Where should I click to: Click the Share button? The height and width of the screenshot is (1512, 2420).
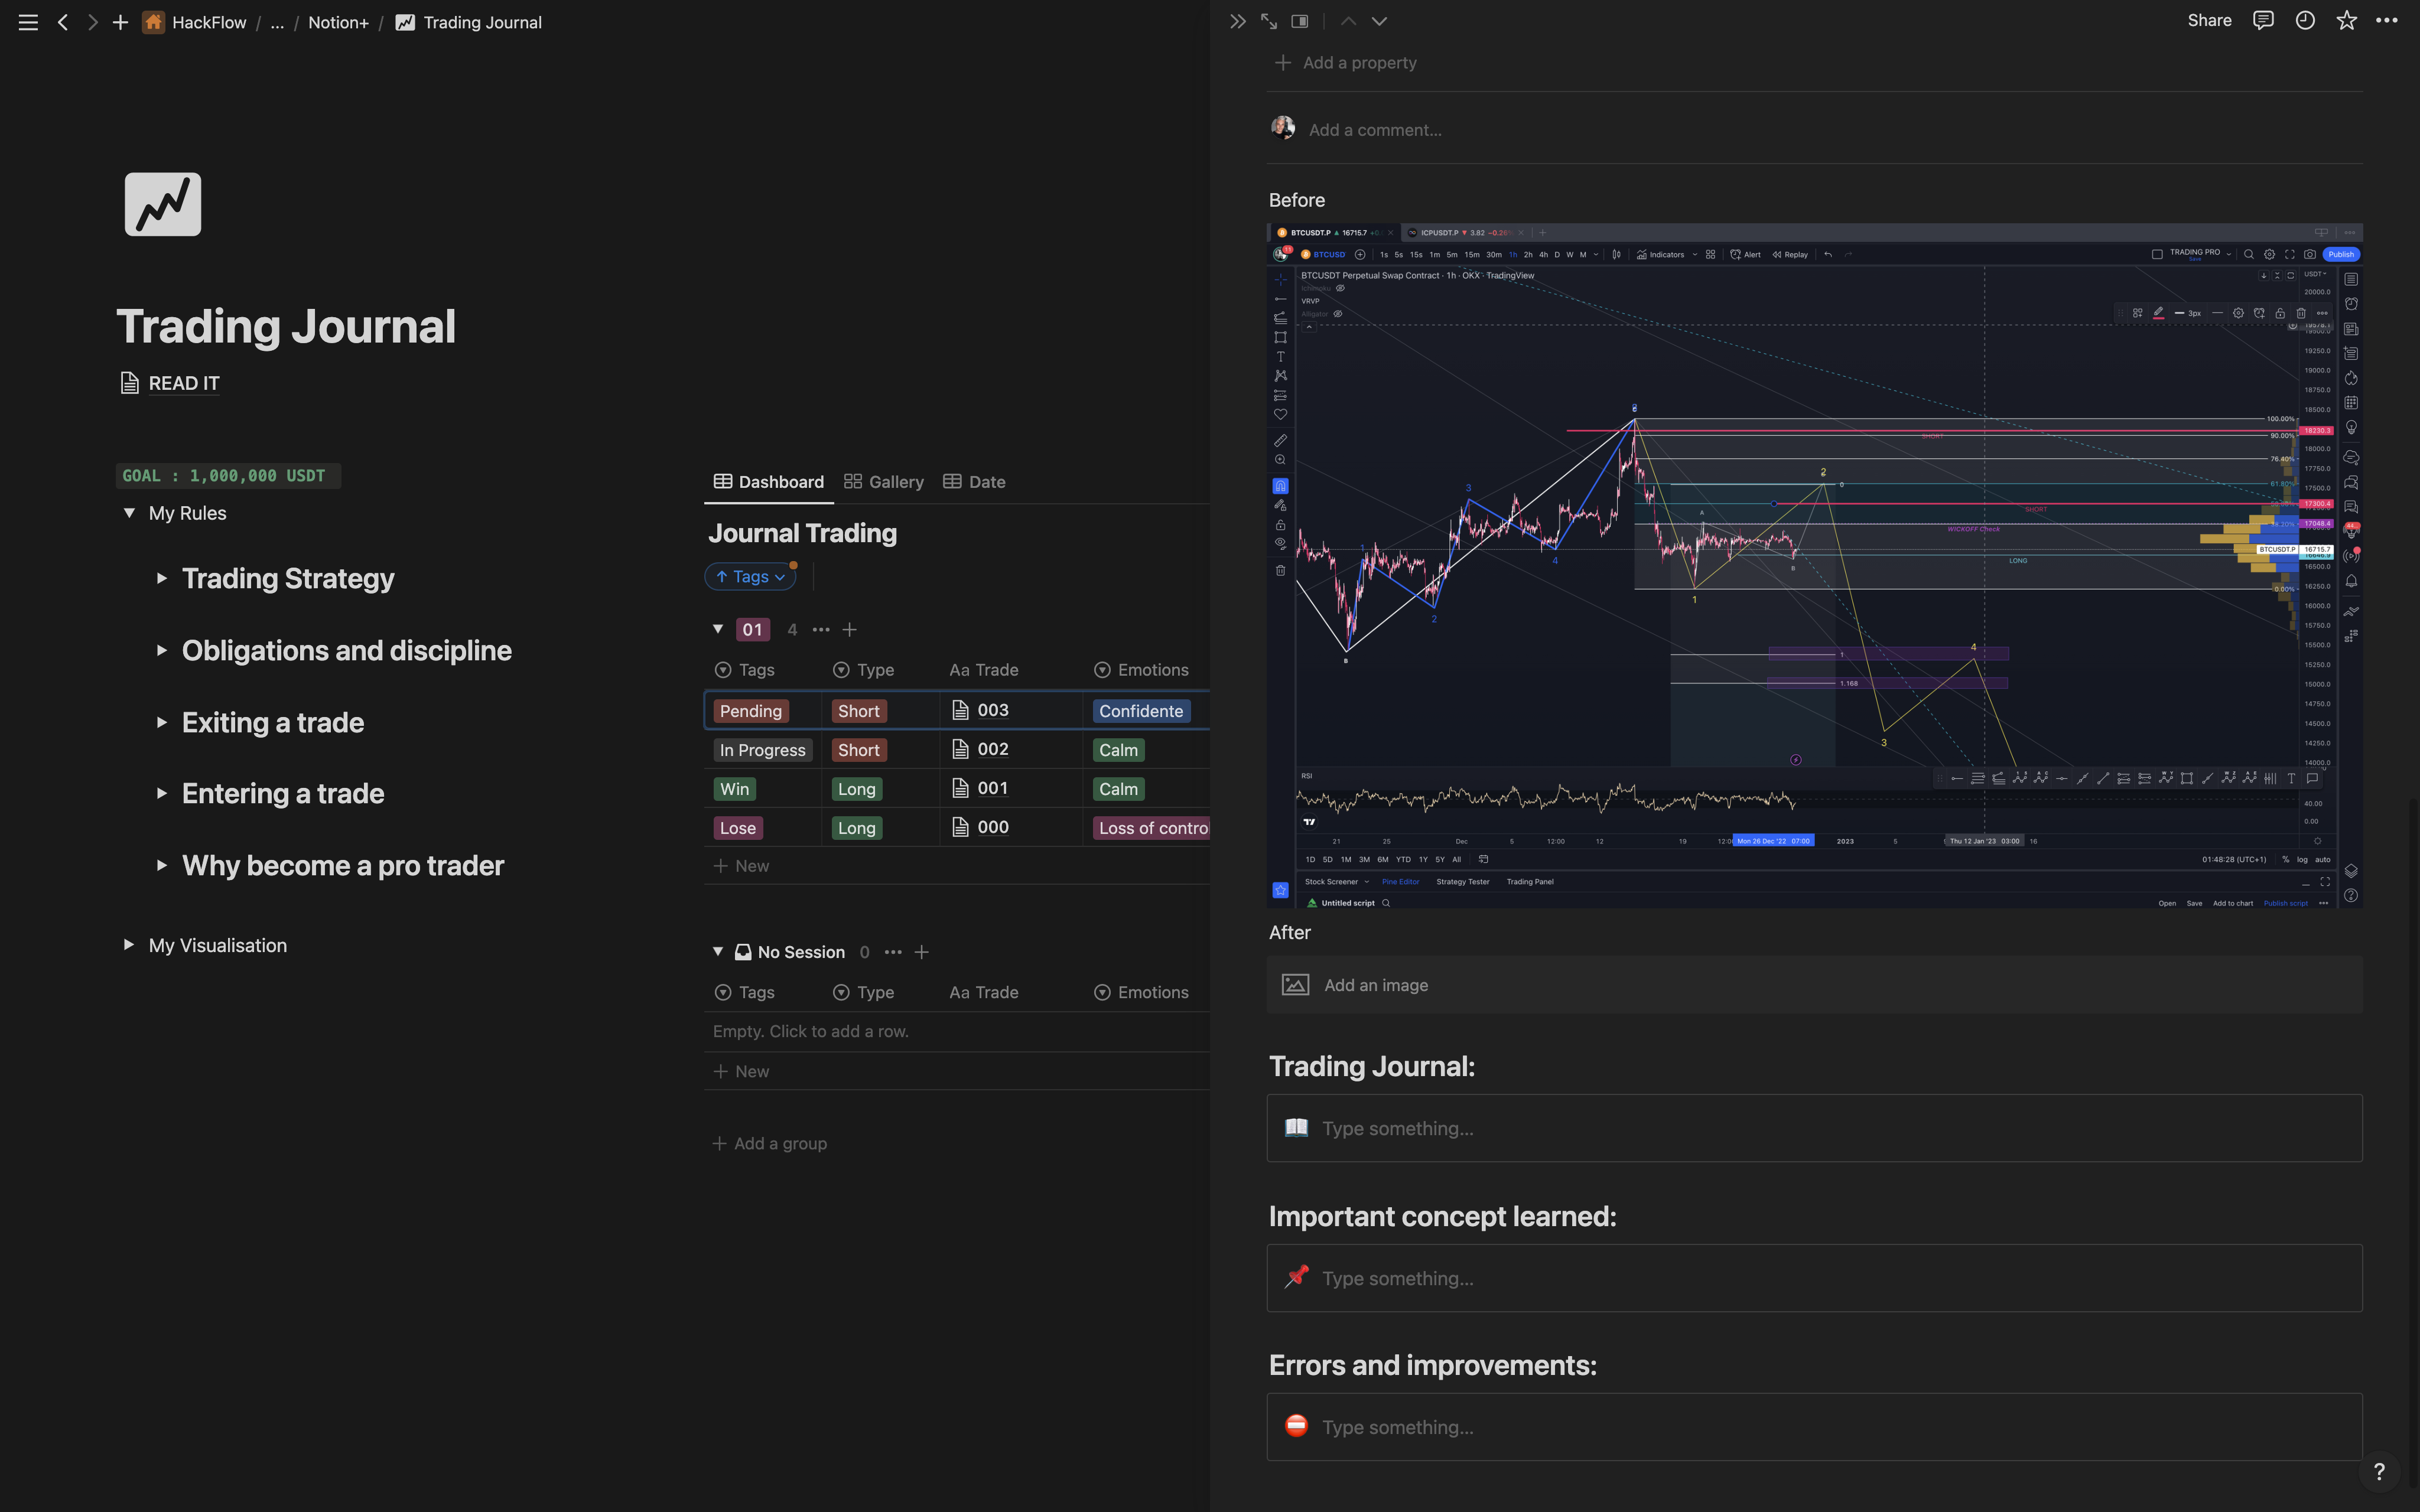click(x=2209, y=21)
